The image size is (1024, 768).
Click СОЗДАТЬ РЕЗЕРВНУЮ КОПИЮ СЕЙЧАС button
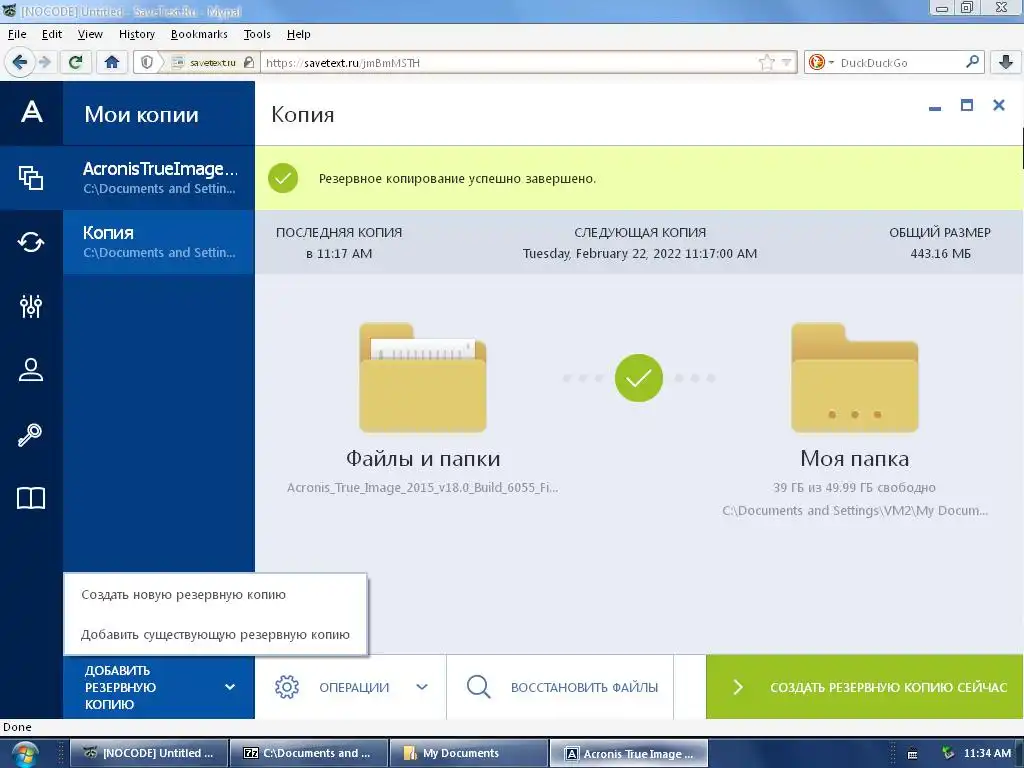click(865, 687)
